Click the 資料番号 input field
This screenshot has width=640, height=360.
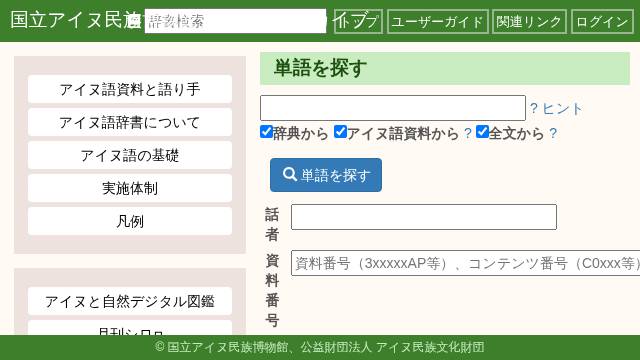(x=465, y=263)
